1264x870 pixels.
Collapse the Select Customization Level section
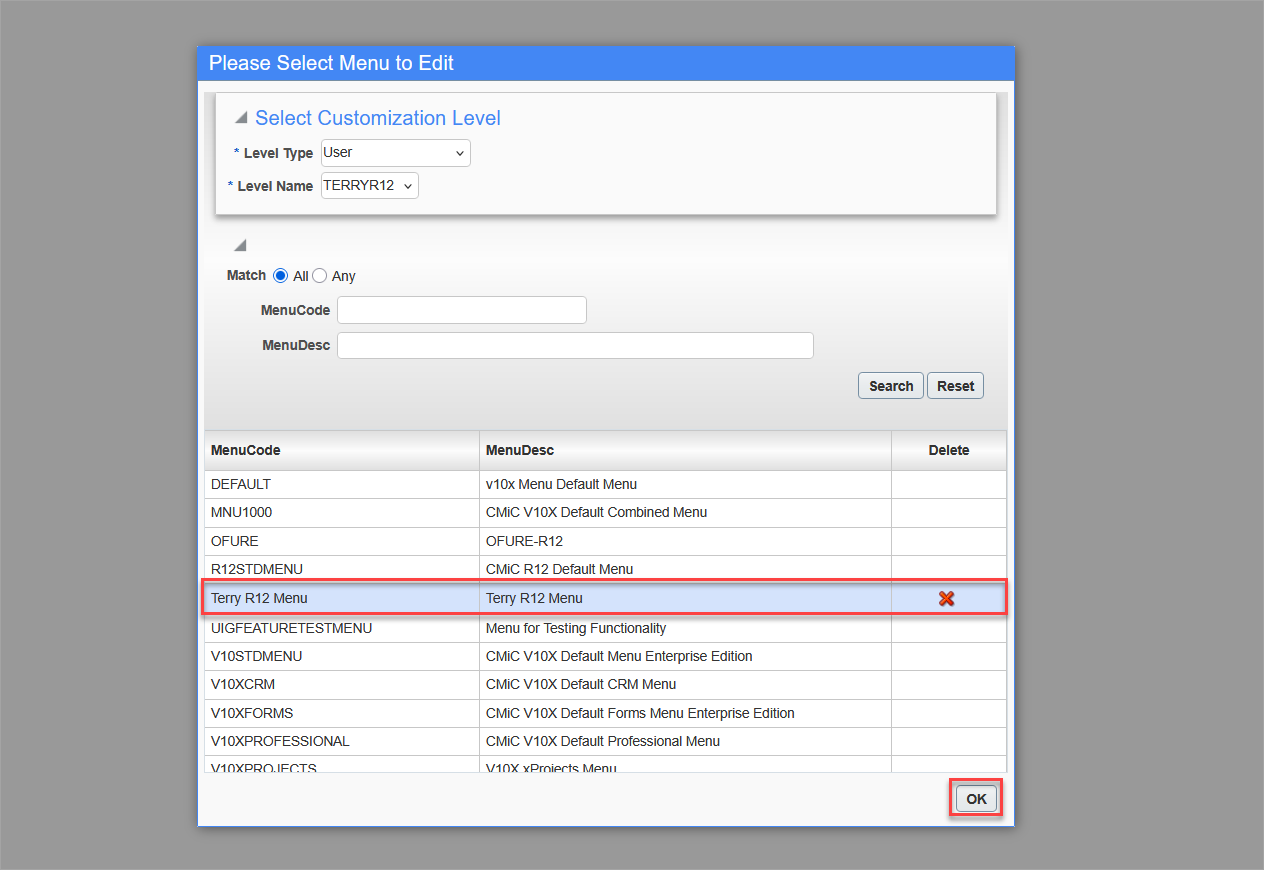(x=241, y=118)
